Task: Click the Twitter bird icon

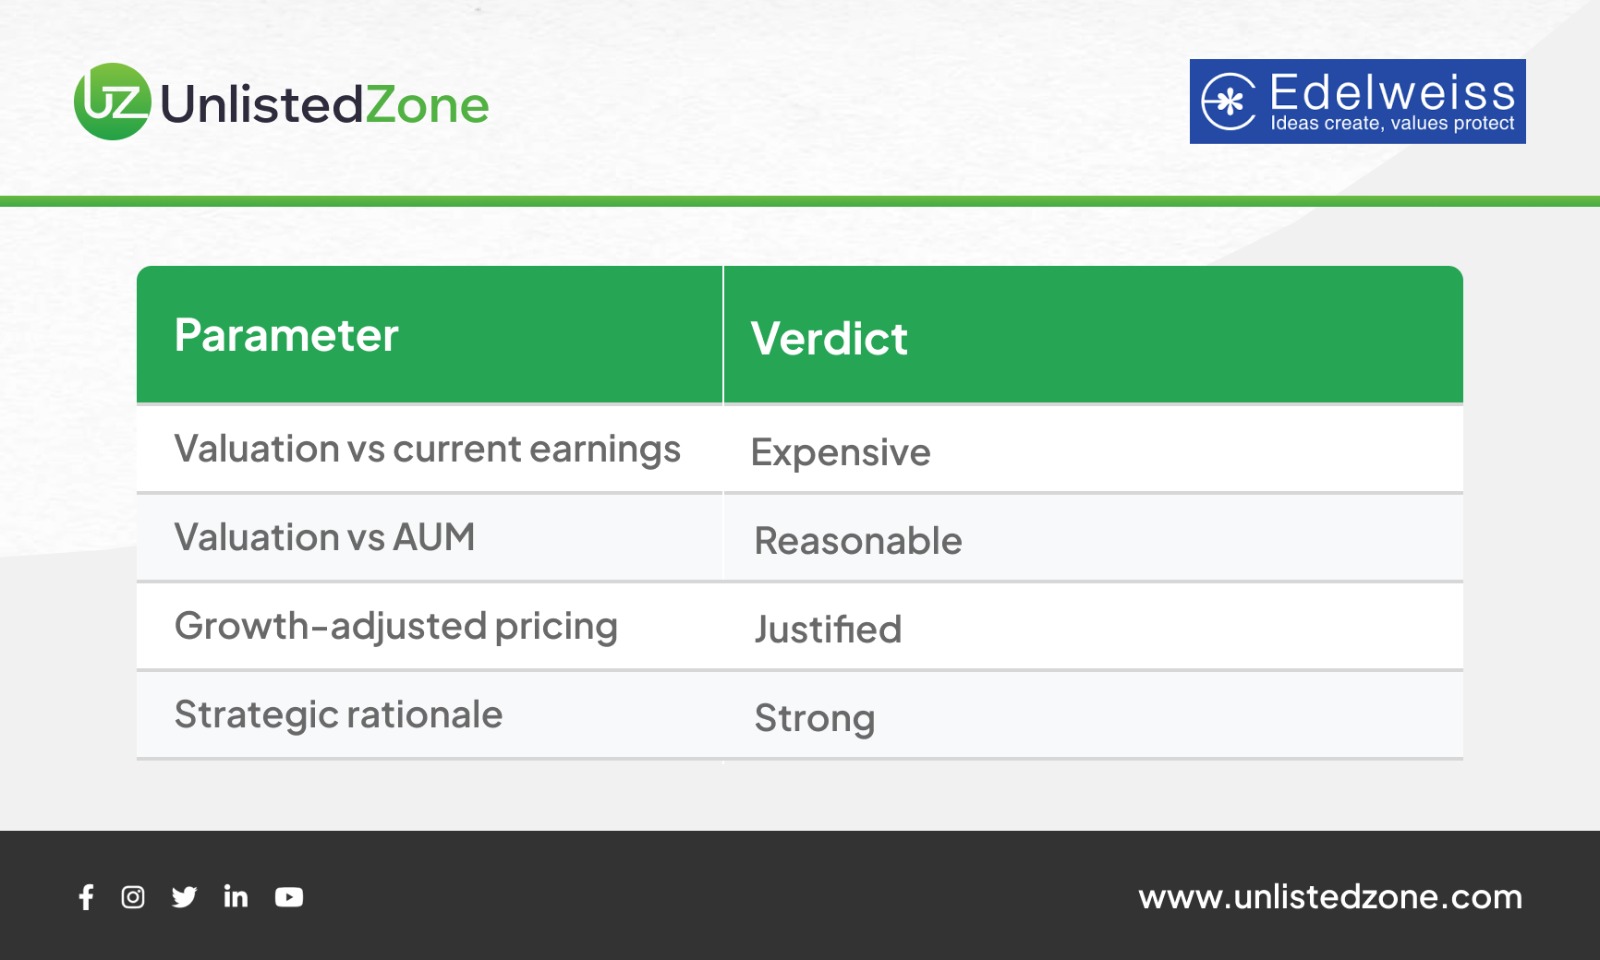Action: pyautogui.click(x=184, y=897)
